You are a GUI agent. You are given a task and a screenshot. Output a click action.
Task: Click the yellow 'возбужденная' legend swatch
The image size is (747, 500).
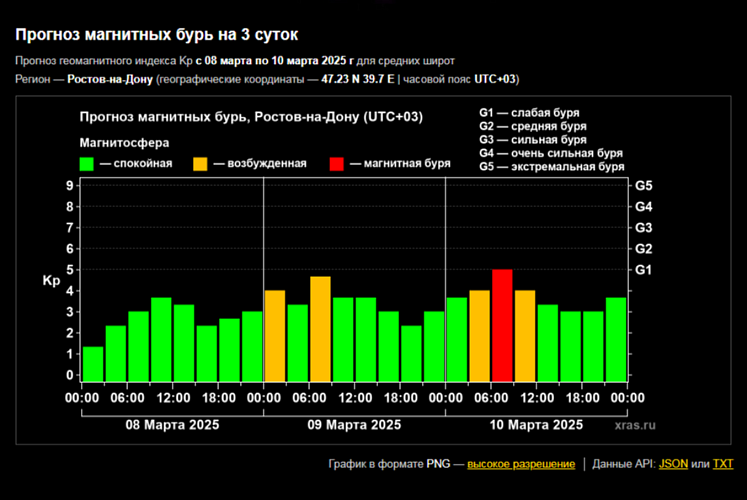pos(201,163)
